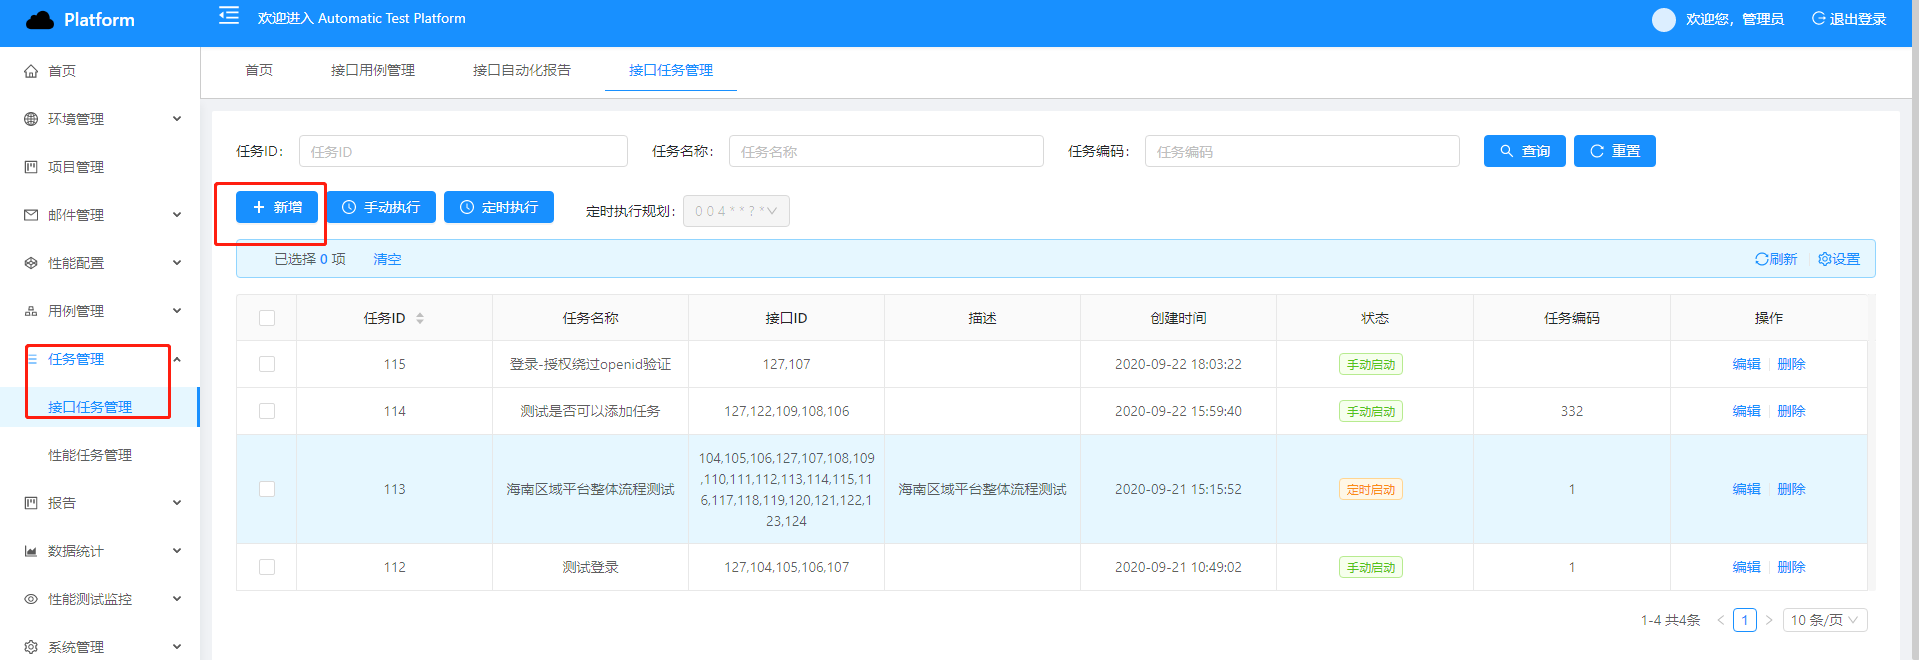Viewport: 1919px width, 660px height.
Task: Click the 新增 add button
Action: 277,207
